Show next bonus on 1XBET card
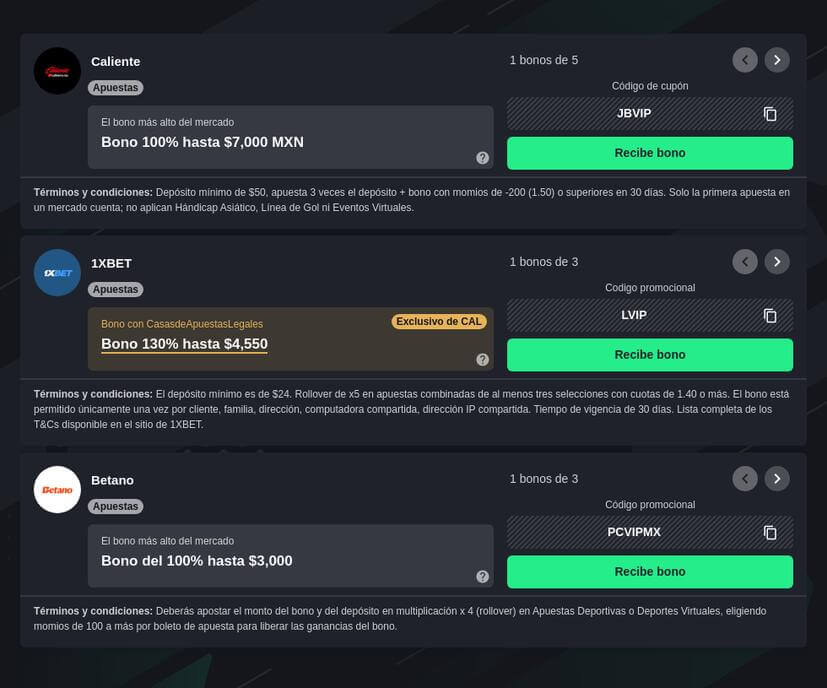 click(x=777, y=261)
